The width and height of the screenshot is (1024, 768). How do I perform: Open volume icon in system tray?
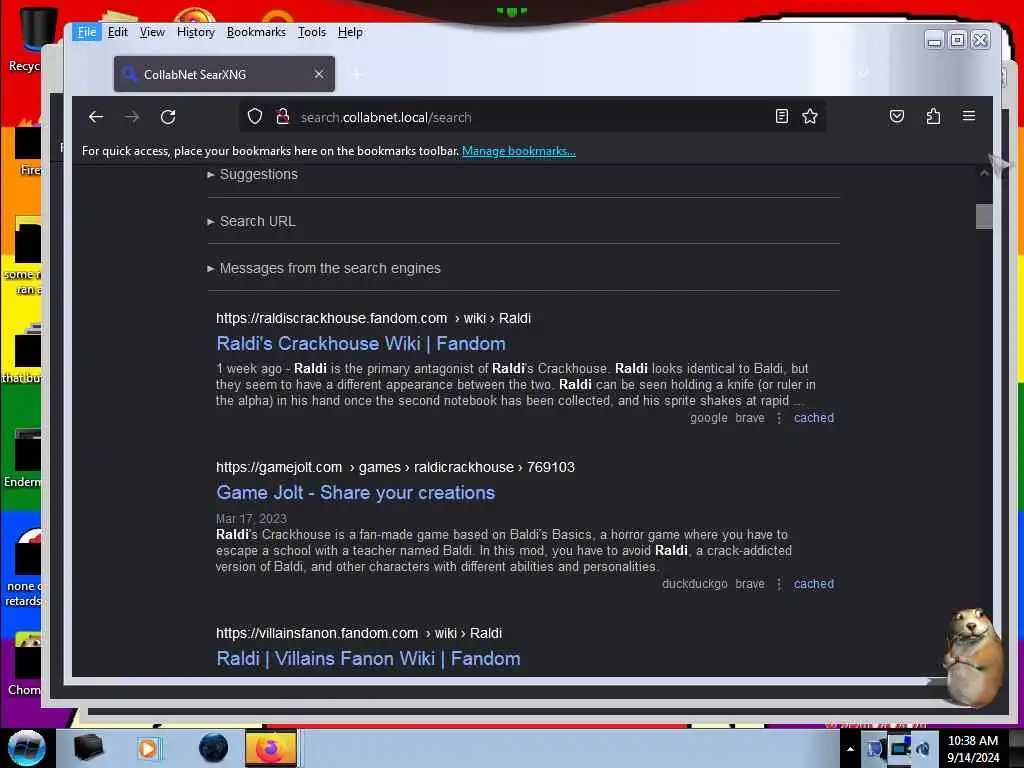point(923,748)
